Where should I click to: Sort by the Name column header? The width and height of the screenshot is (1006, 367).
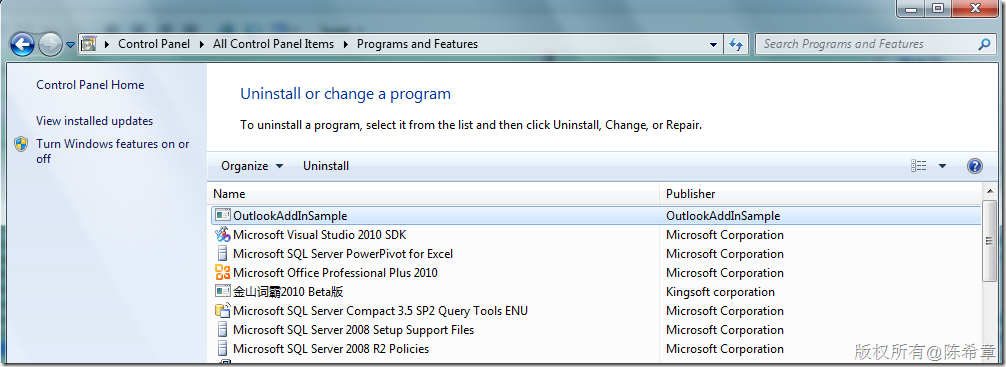point(433,194)
